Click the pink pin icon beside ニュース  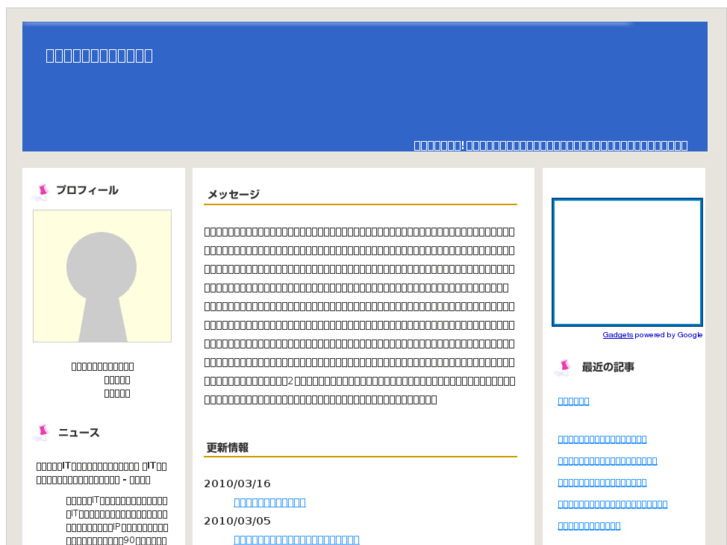pos(41,433)
